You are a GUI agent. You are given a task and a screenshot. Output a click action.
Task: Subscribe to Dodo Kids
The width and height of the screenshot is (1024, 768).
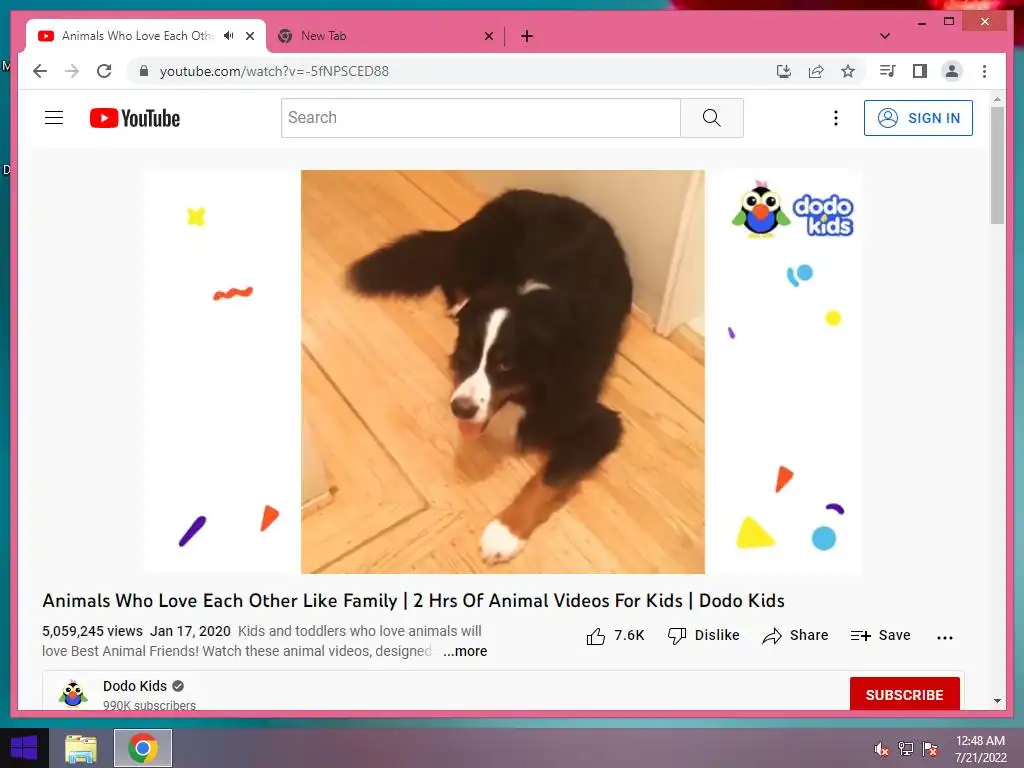click(x=904, y=694)
